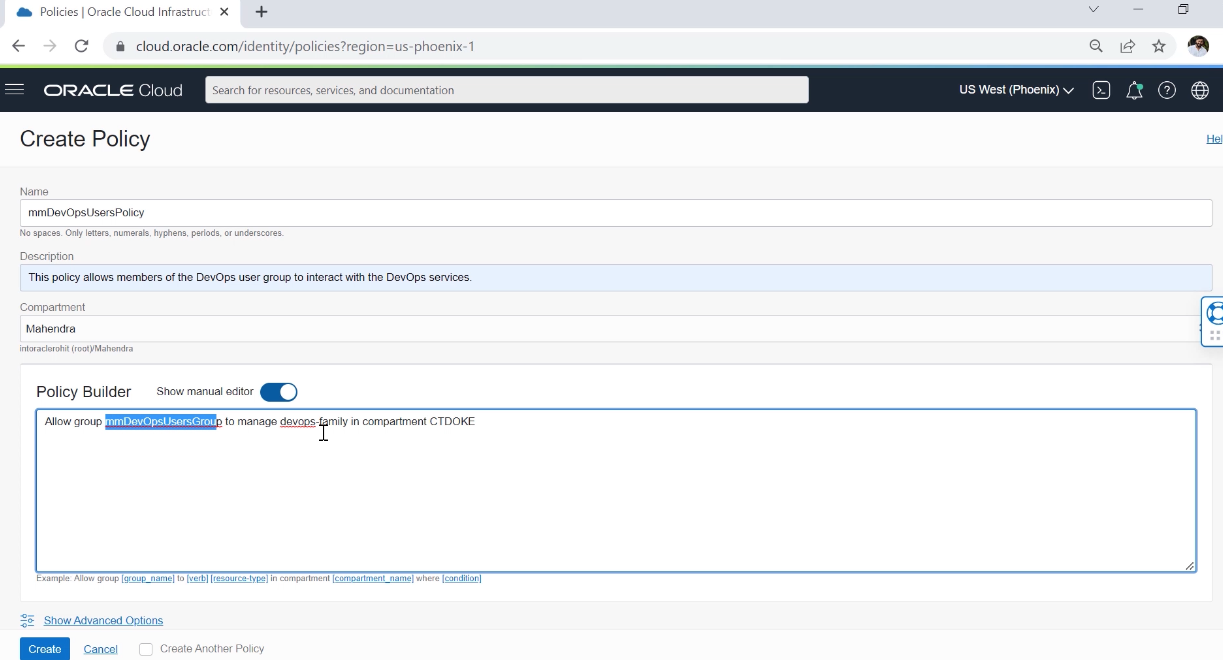Image resolution: width=1223 pixels, height=660 pixels.
Task: Bookmark this page with star icon
Action: coord(1159,46)
